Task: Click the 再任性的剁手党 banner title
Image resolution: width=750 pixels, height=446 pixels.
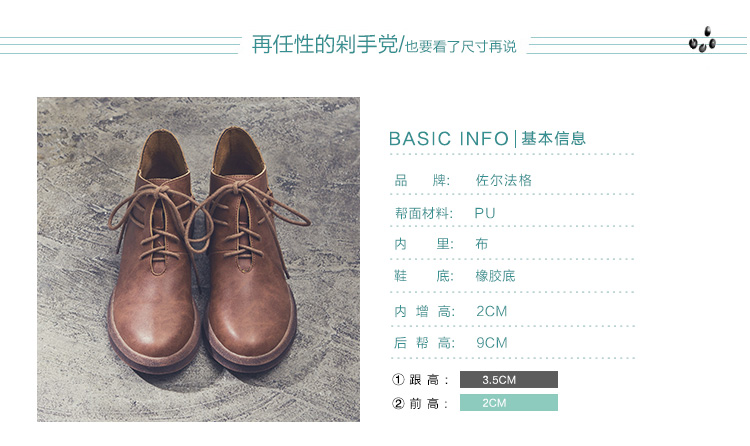Action: (325, 45)
